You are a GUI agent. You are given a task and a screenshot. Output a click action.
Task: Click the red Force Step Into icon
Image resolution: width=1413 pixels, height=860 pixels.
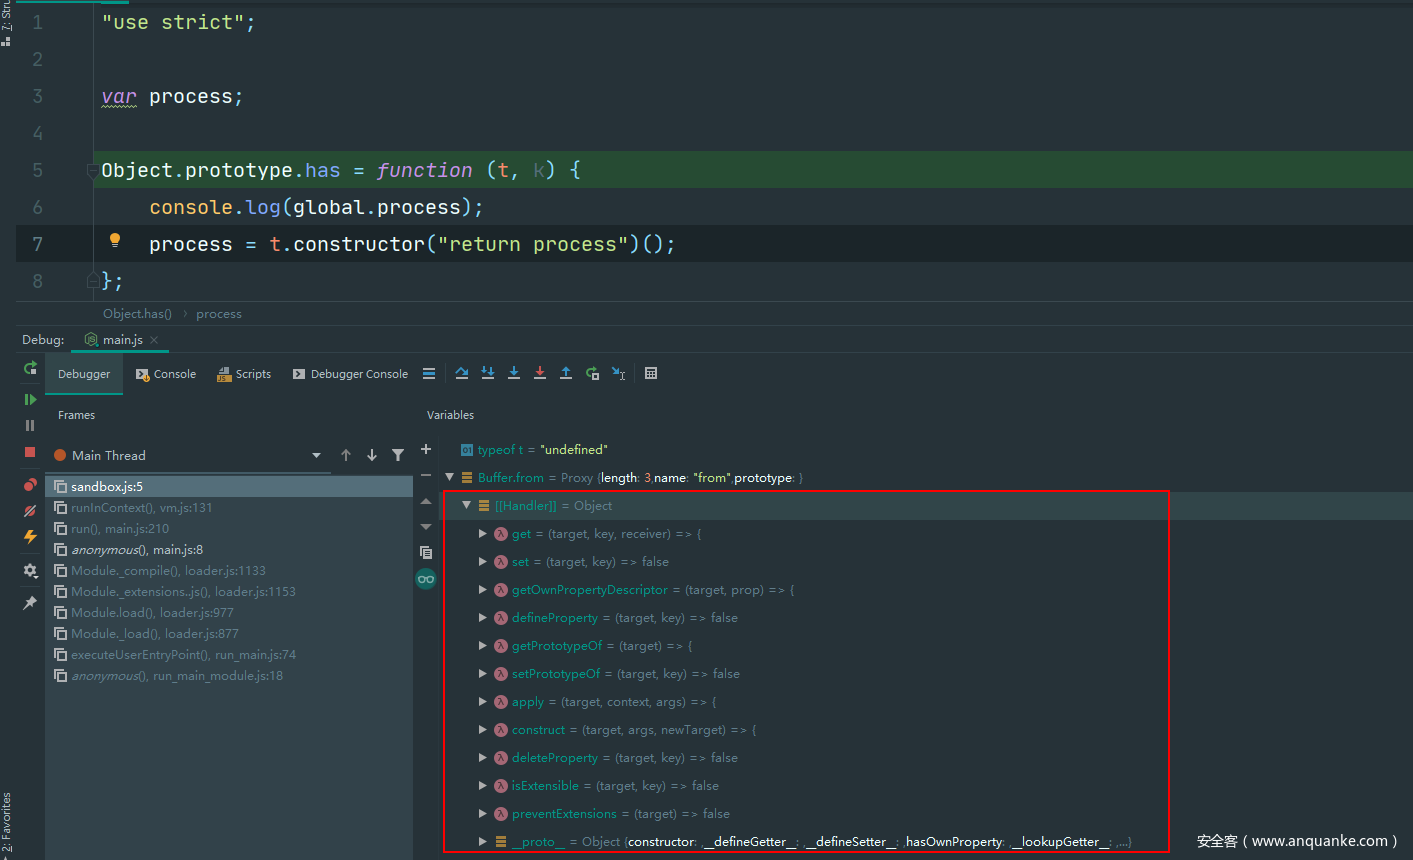540,373
